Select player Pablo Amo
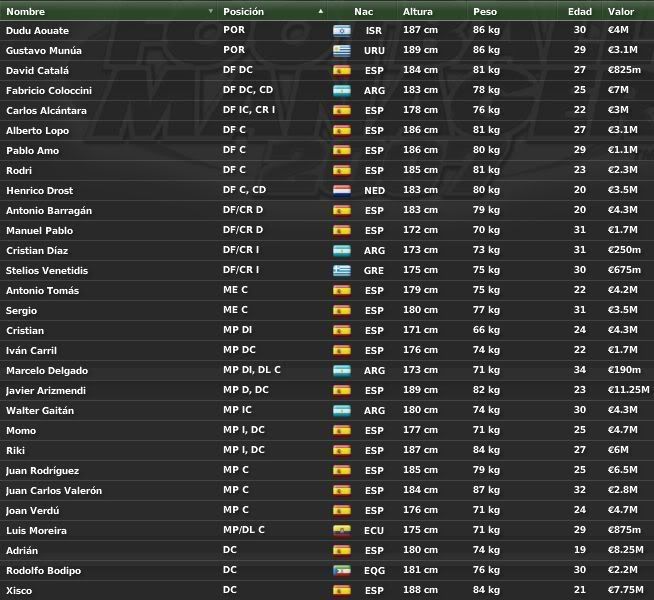Viewport: 654px width, 600px height. [x=33, y=151]
